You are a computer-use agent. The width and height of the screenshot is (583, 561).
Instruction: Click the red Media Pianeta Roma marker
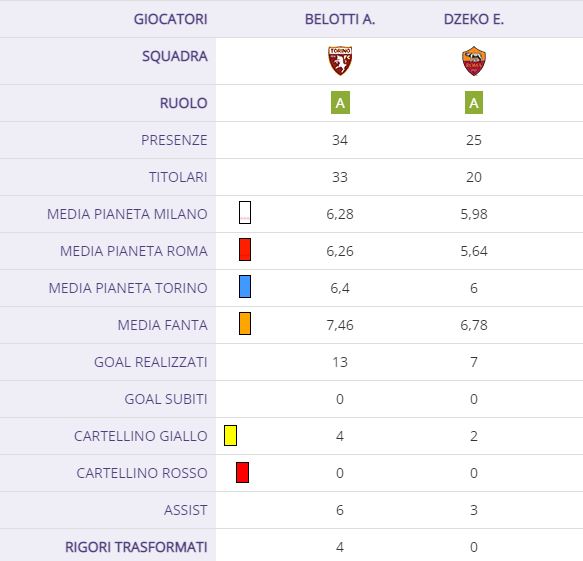coord(245,249)
